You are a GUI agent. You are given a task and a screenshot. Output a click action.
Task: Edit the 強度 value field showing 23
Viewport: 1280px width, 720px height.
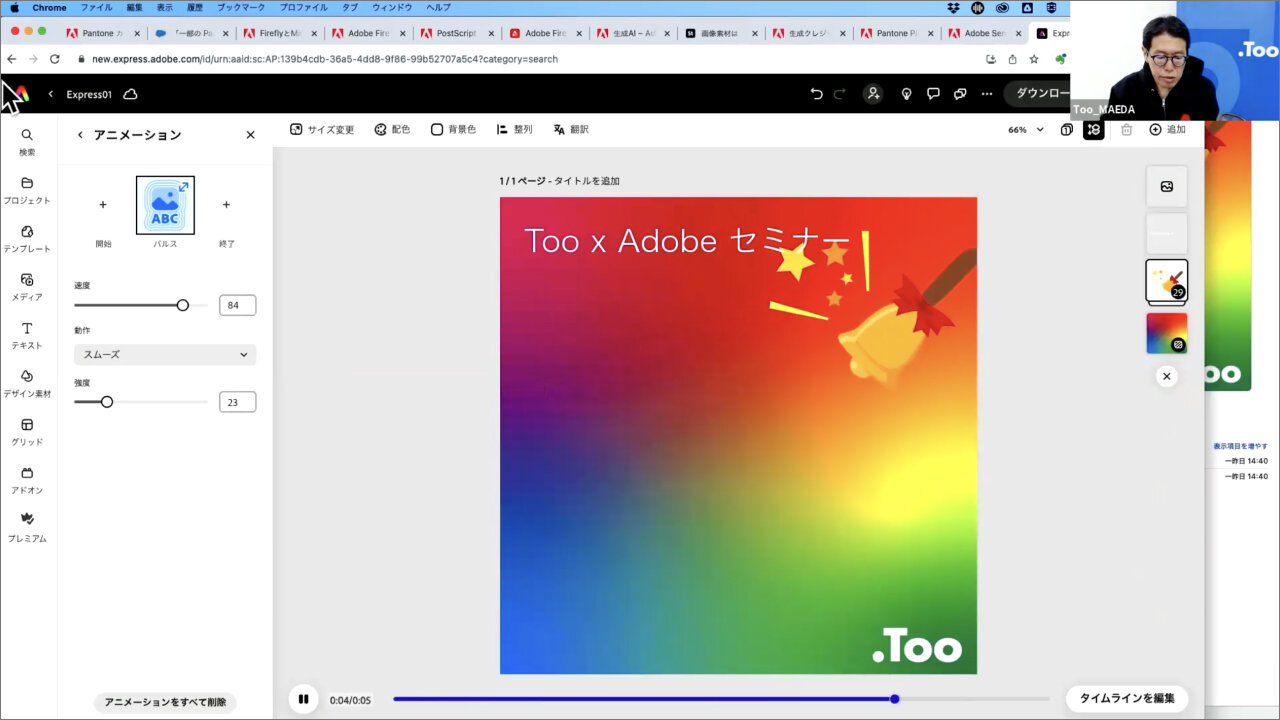(237, 402)
